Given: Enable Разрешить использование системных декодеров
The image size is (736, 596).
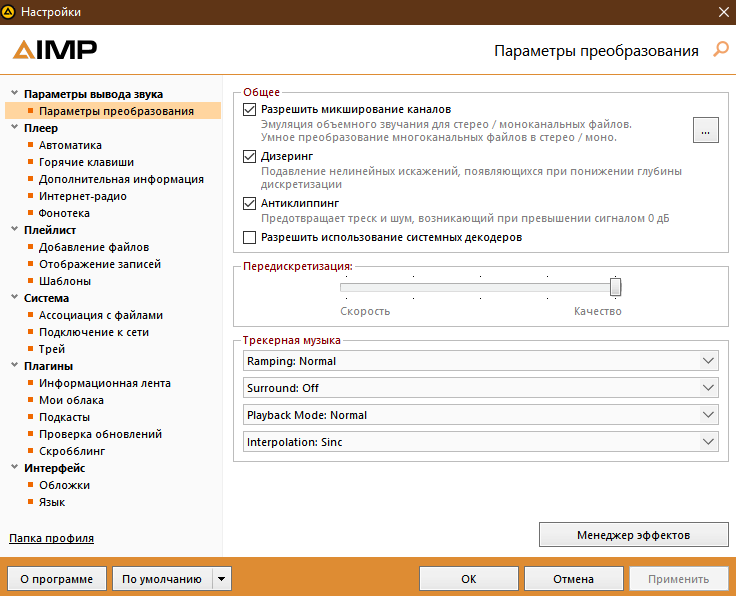Looking at the screenshot, I should [x=250, y=238].
